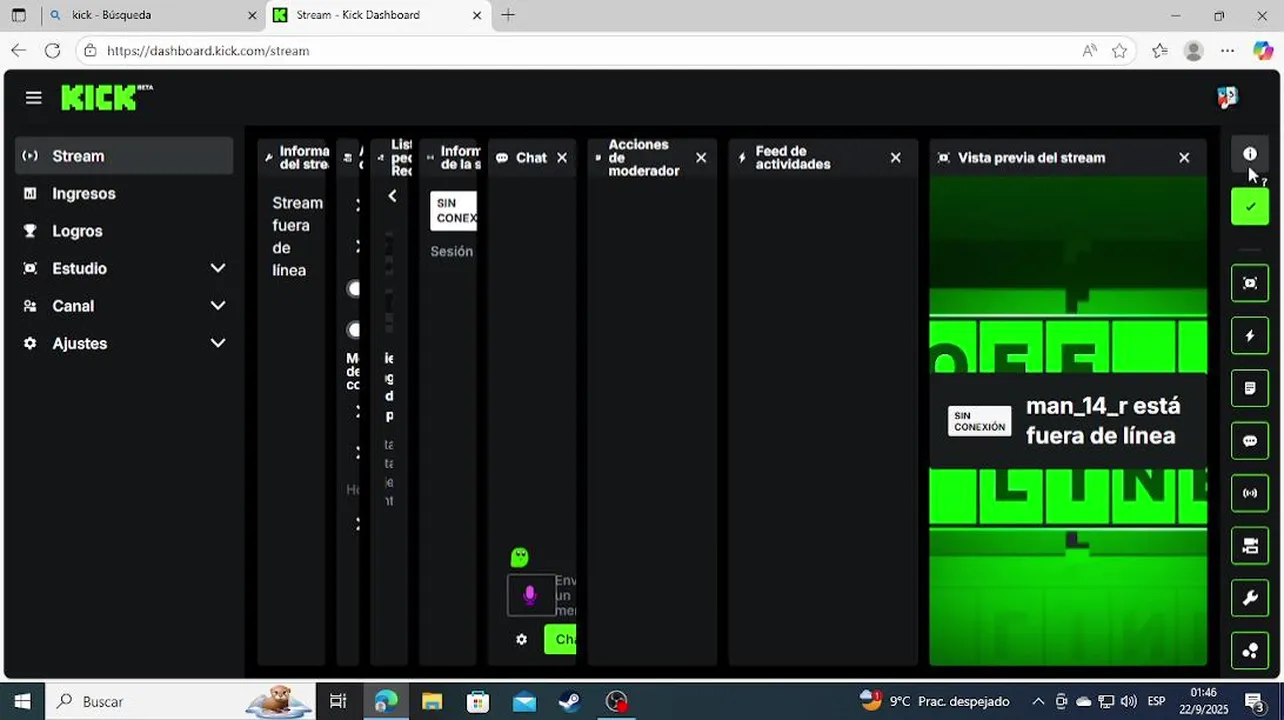Click the green checkmark button in right sidebar

click(x=1249, y=207)
